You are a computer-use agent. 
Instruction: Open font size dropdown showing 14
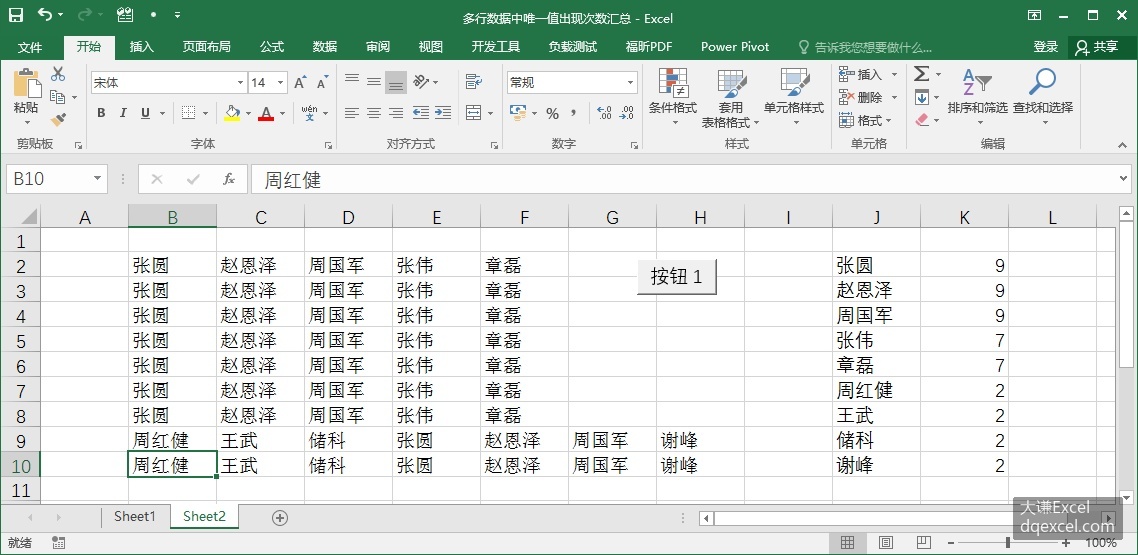point(282,83)
